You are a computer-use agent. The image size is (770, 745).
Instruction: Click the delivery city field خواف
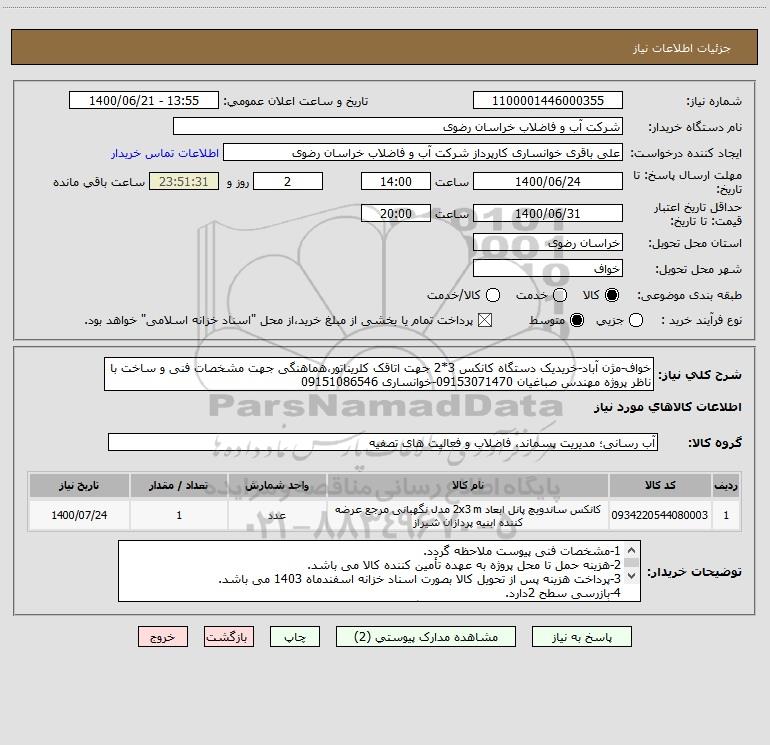(548, 269)
